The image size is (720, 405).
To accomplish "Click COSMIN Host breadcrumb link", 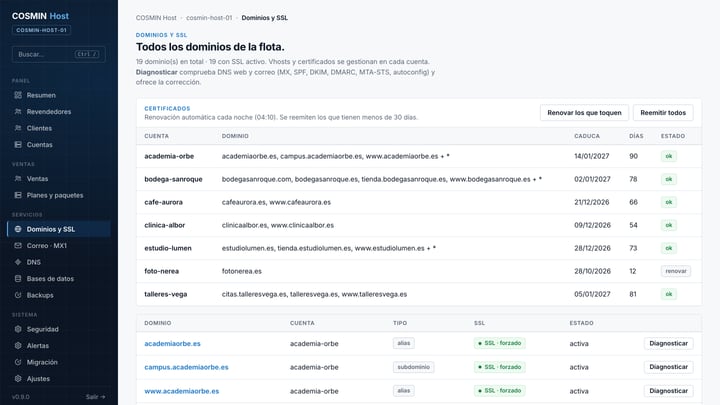I will 156,18.
